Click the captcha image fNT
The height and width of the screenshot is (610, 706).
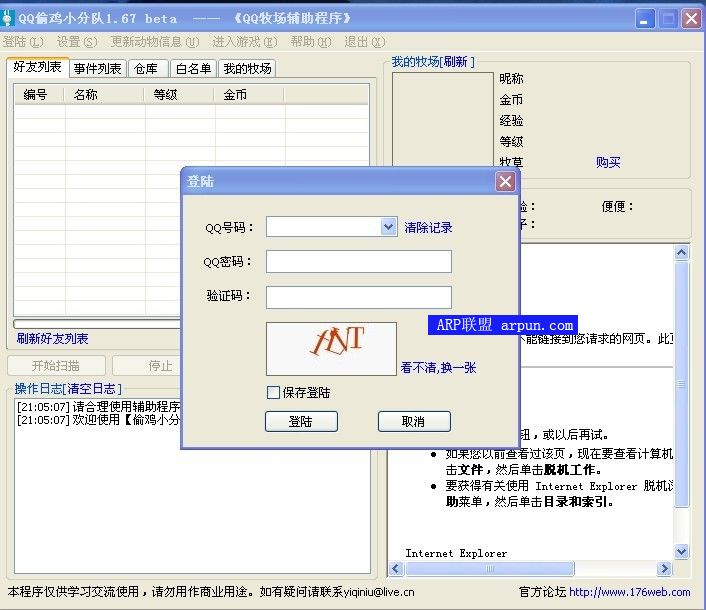click(331, 348)
